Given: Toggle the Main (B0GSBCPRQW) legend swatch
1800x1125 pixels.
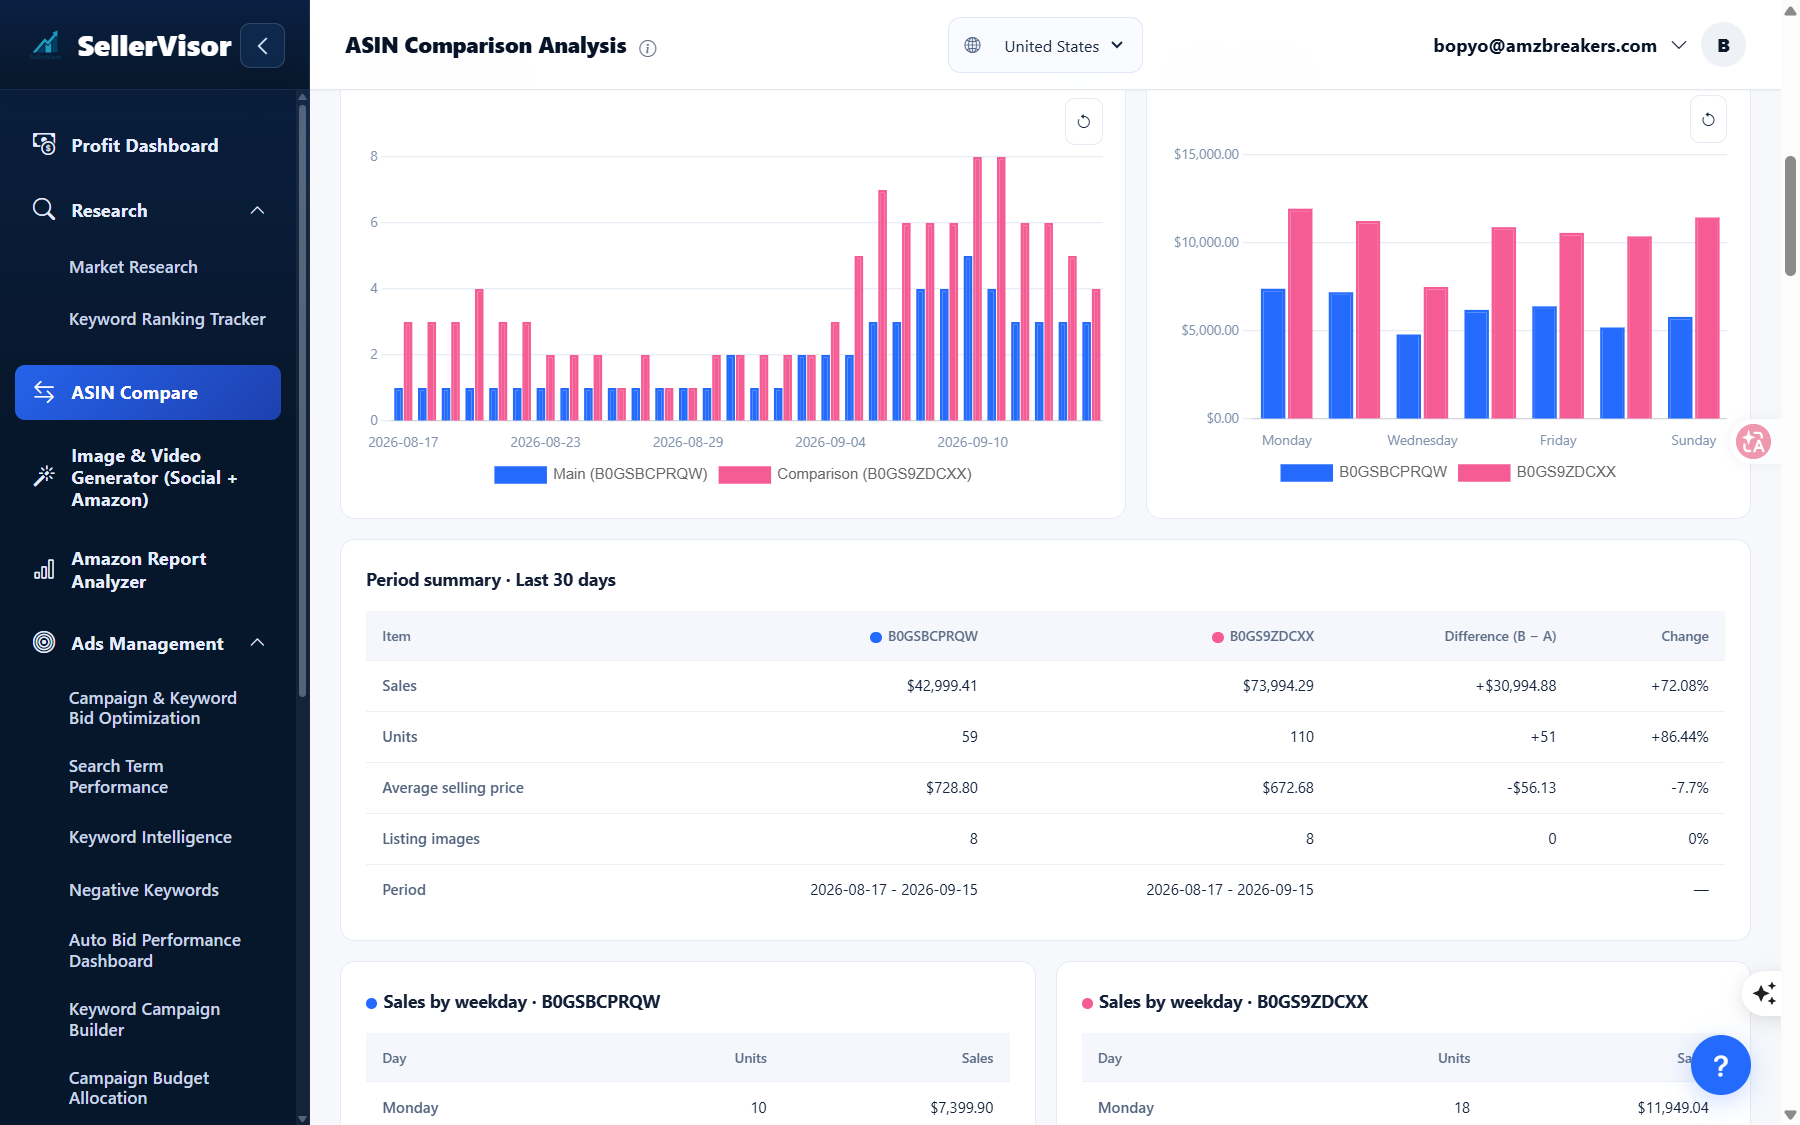Looking at the screenshot, I should (520, 474).
